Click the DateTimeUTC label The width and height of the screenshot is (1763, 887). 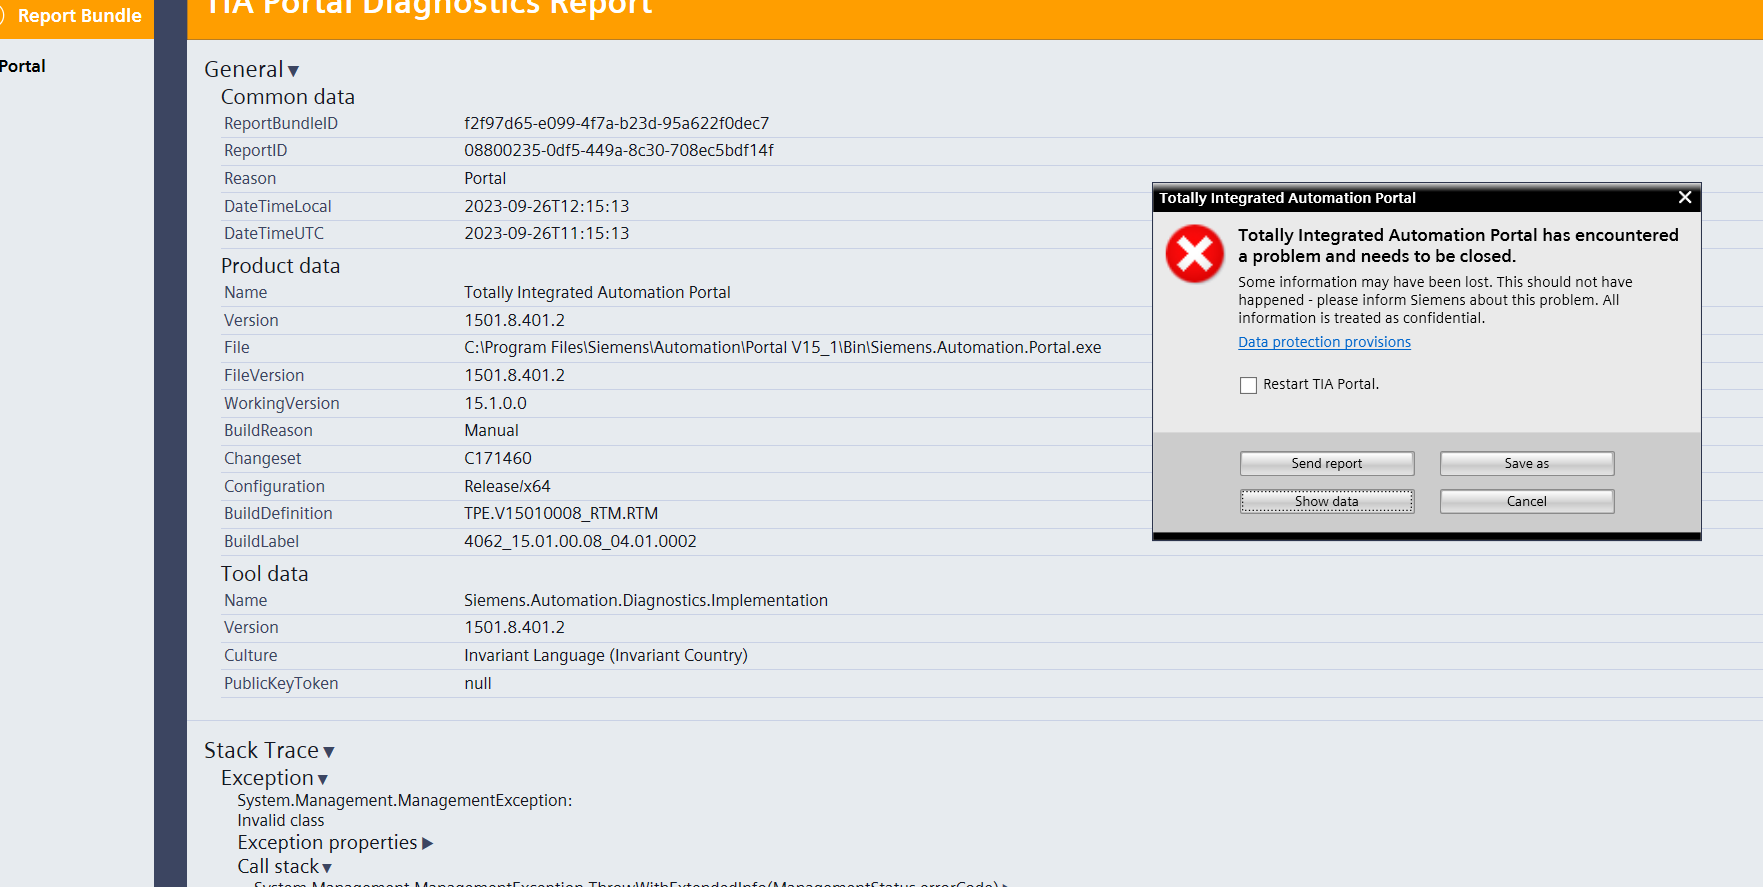tap(274, 233)
